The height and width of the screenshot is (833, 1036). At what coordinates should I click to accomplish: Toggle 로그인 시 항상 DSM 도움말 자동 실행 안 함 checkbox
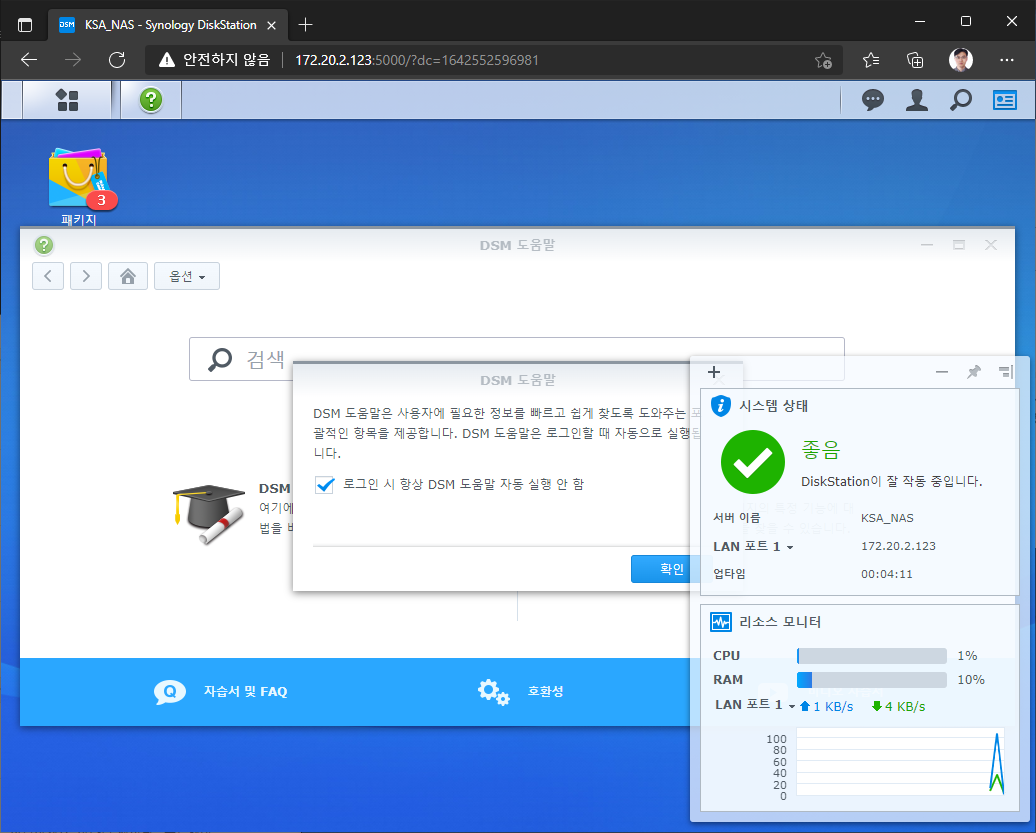(x=324, y=484)
